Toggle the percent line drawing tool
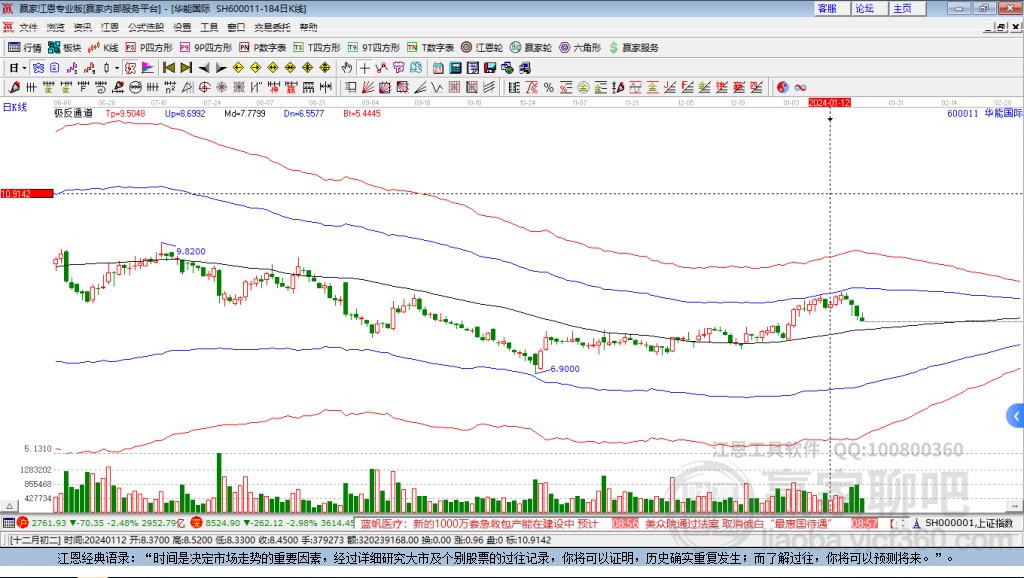 click(x=549, y=88)
